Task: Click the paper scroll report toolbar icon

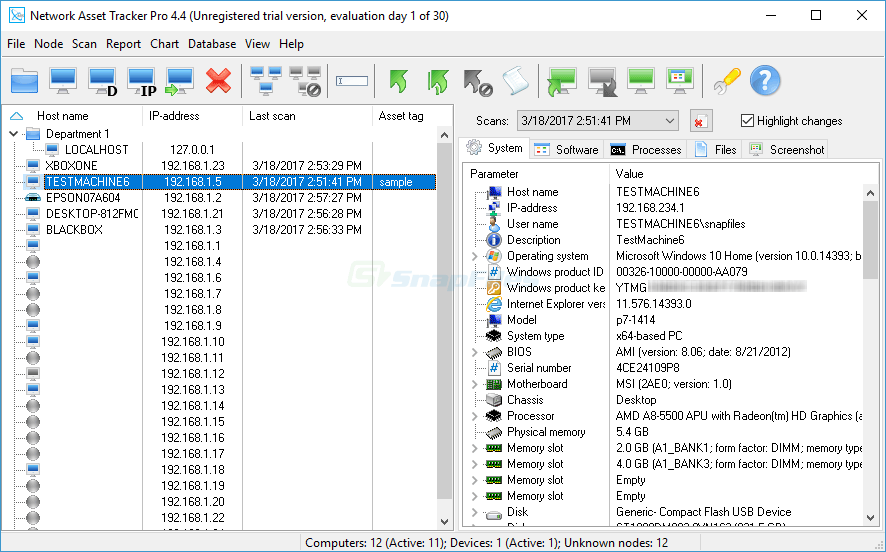Action: click(x=515, y=81)
